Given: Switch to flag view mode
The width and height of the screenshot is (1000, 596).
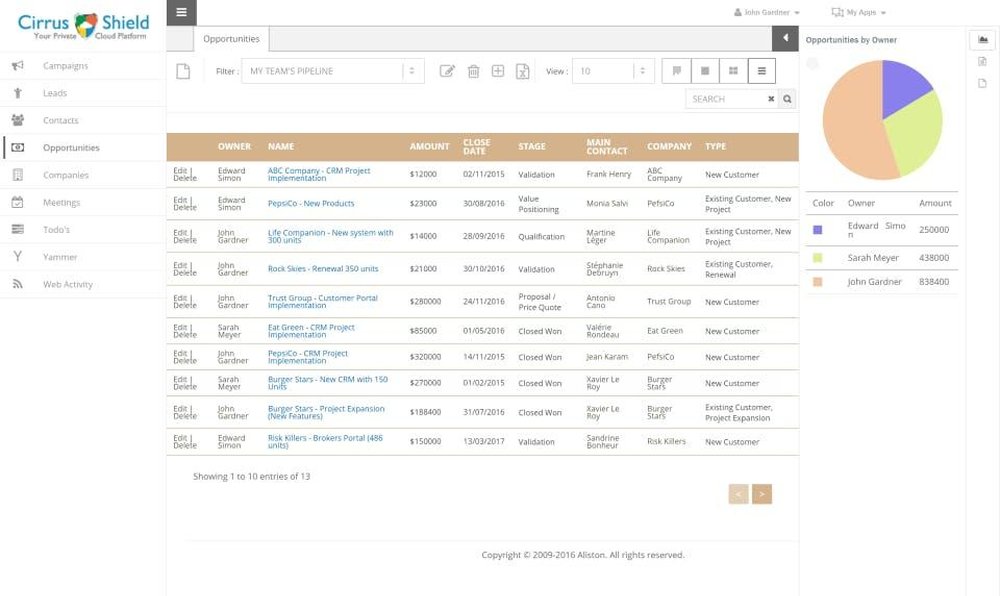Looking at the screenshot, I should click(x=677, y=71).
